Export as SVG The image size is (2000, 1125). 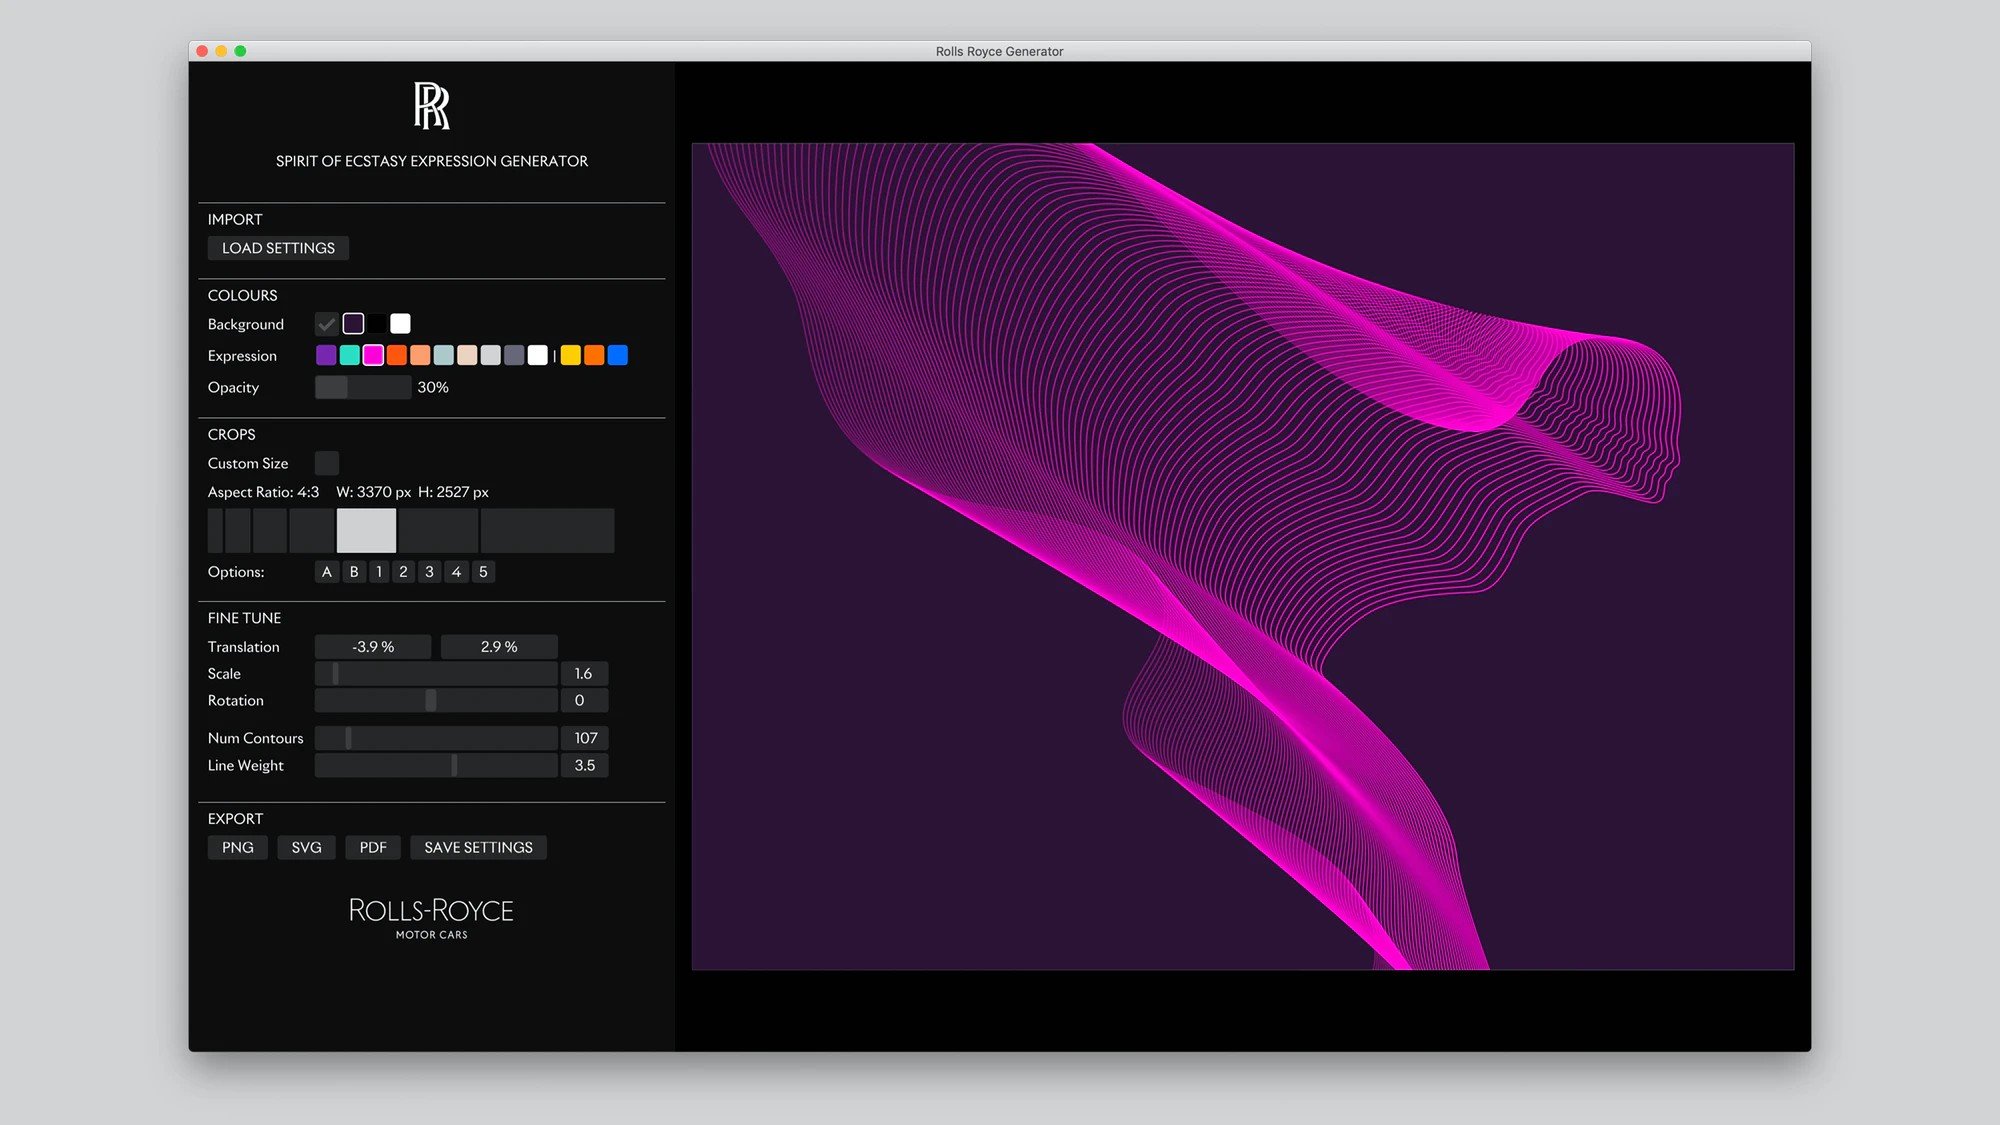click(x=306, y=847)
